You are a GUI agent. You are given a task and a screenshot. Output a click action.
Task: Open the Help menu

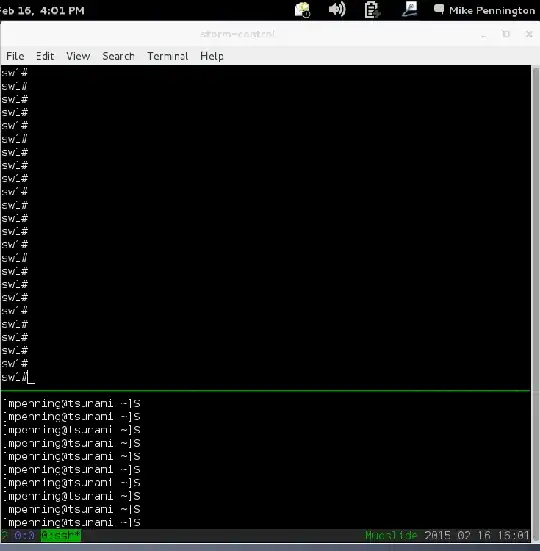point(212,56)
